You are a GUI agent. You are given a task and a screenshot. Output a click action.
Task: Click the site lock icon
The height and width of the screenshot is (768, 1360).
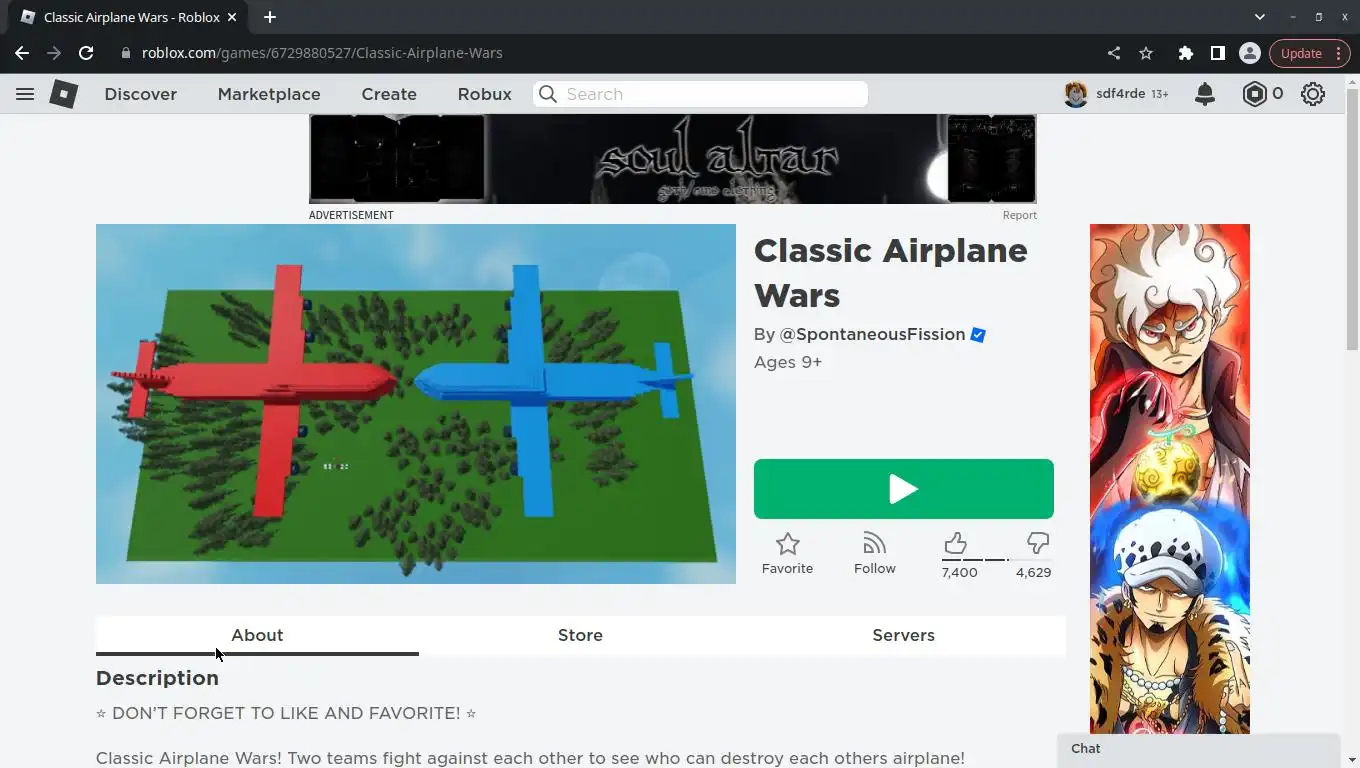point(125,53)
